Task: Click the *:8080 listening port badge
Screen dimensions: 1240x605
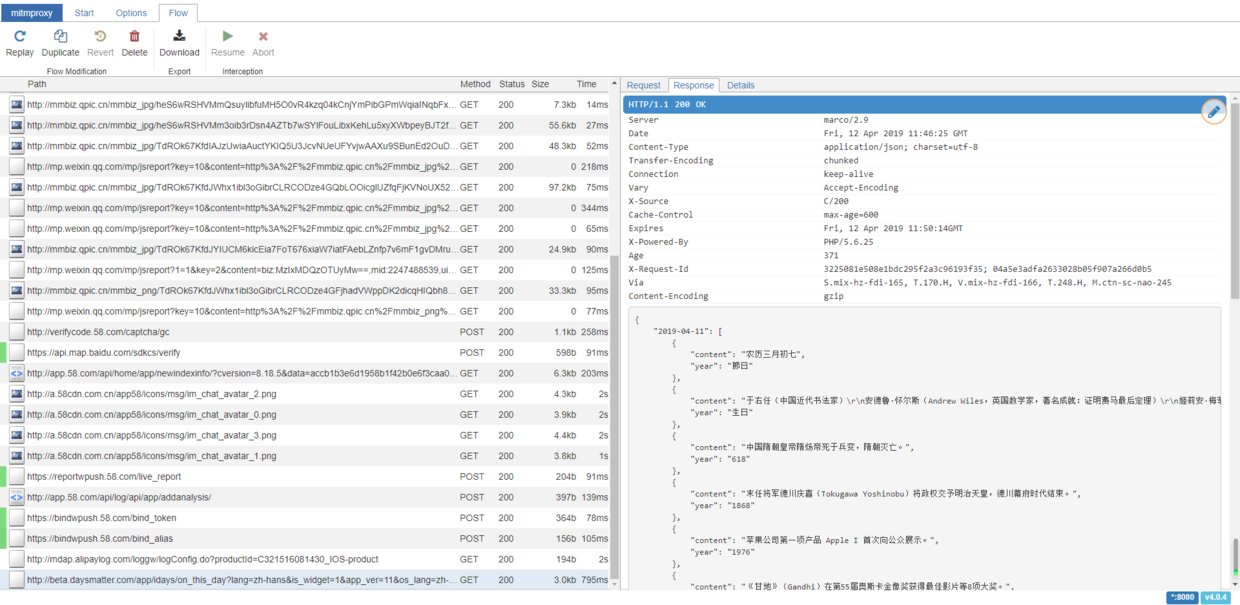Action: [1181, 597]
